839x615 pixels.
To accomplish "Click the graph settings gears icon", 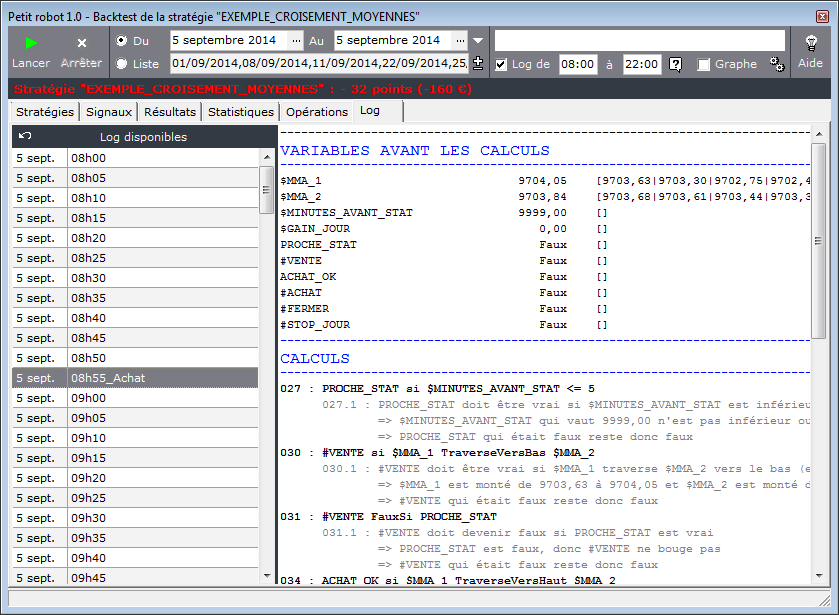I will tap(776, 64).
